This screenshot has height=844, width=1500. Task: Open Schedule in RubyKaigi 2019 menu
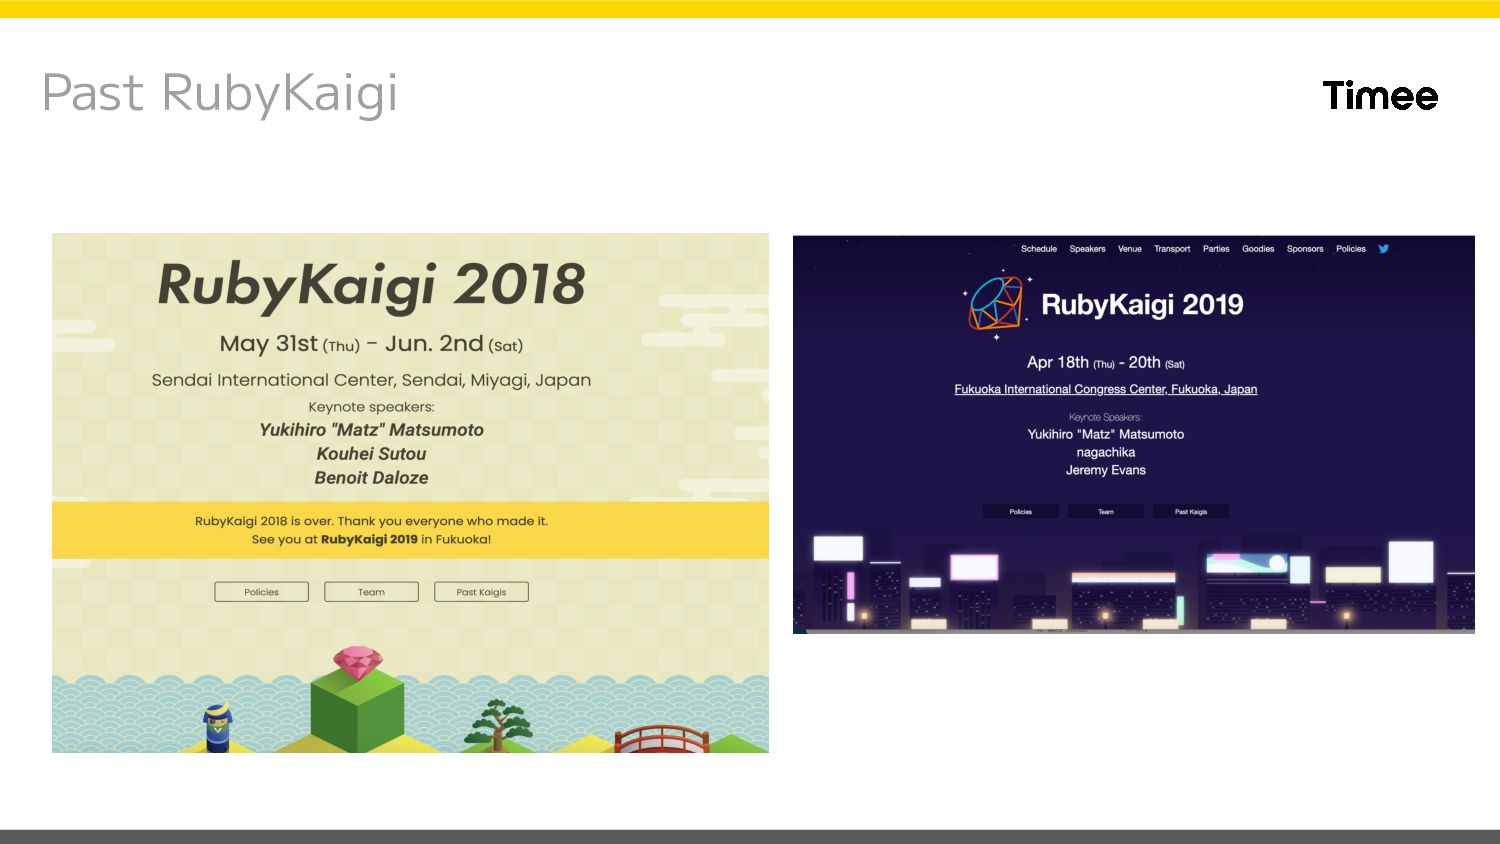pos(1039,249)
